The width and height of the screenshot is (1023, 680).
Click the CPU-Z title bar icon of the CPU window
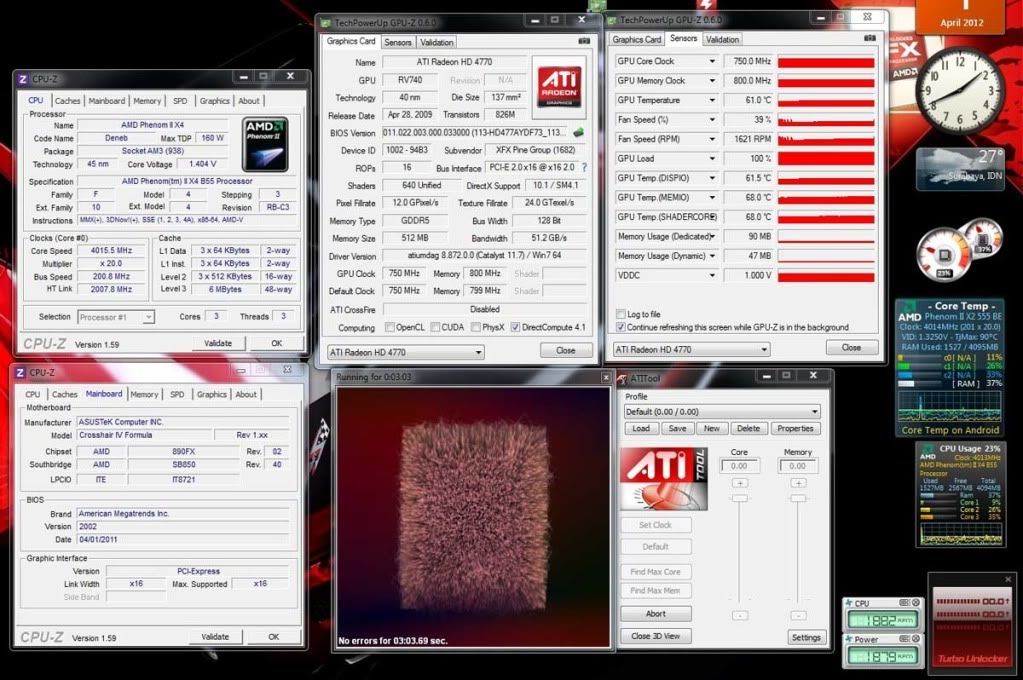(x=23, y=79)
